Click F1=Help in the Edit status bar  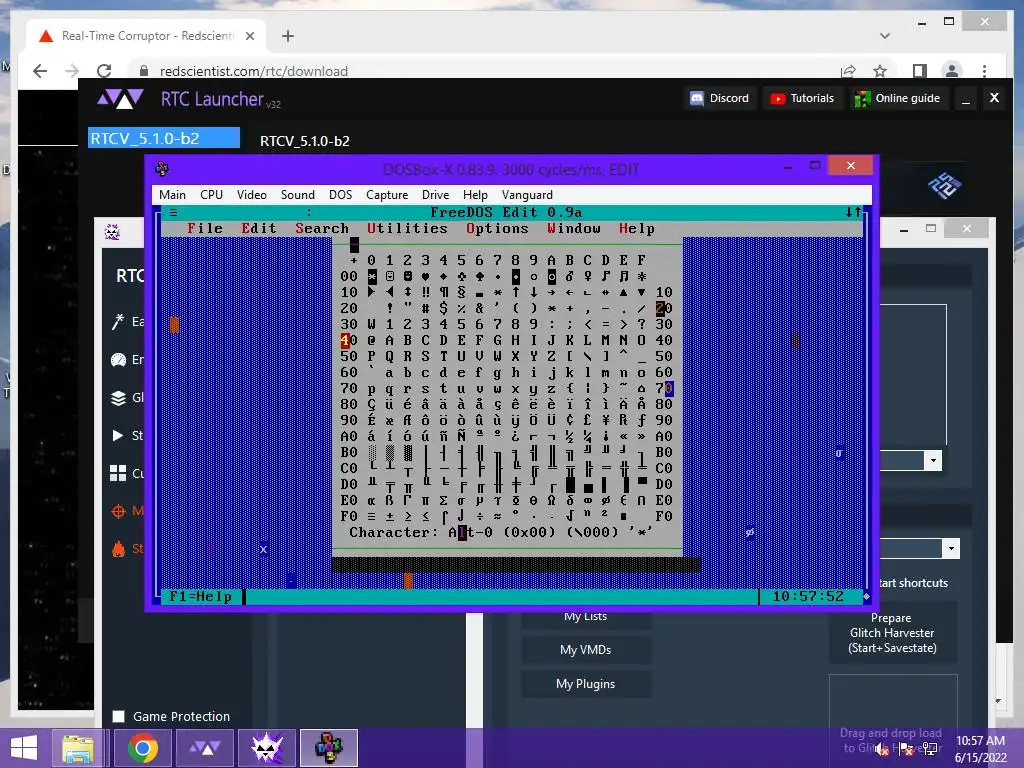coord(200,596)
